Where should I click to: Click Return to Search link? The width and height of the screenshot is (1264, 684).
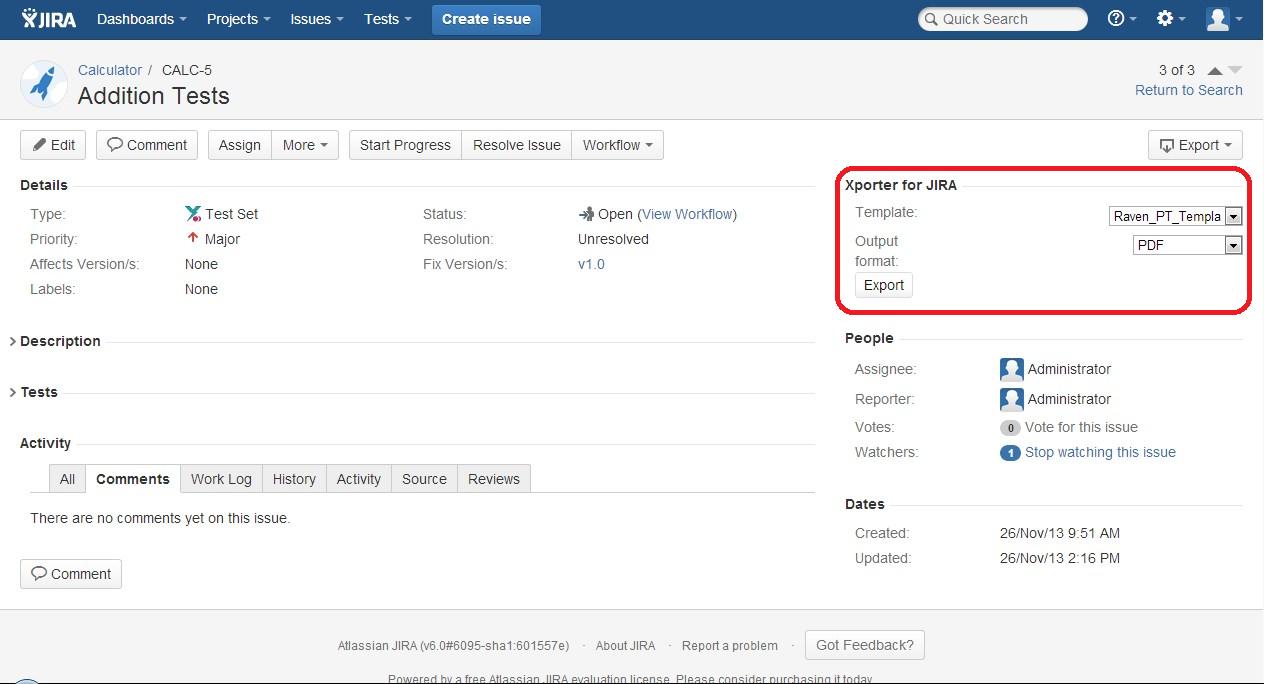[x=1189, y=90]
